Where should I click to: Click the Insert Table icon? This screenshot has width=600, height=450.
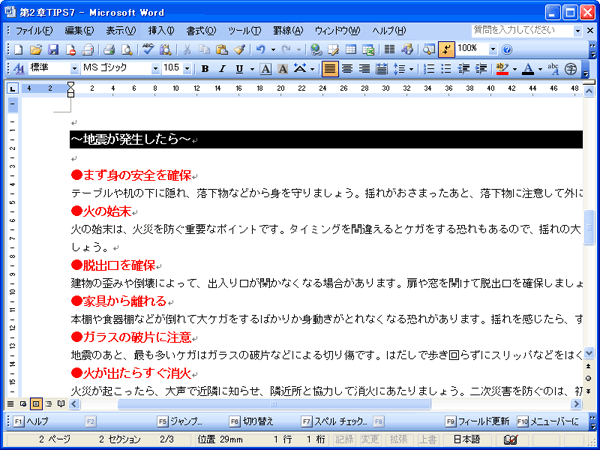351,49
